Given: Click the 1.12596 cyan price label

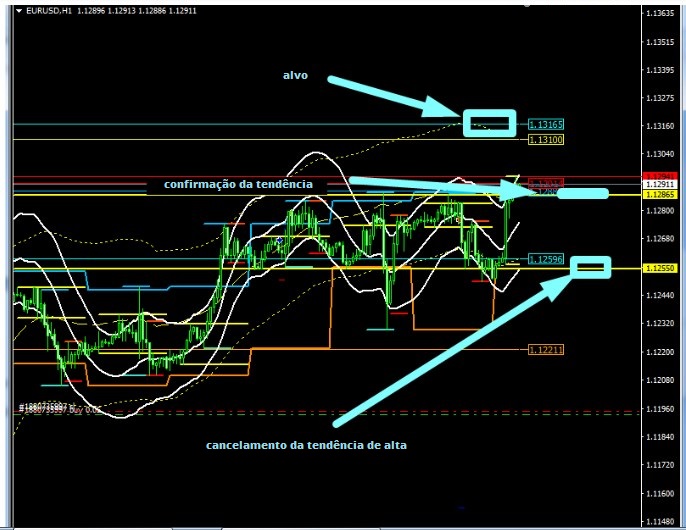Looking at the screenshot, I should tap(546, 258).
